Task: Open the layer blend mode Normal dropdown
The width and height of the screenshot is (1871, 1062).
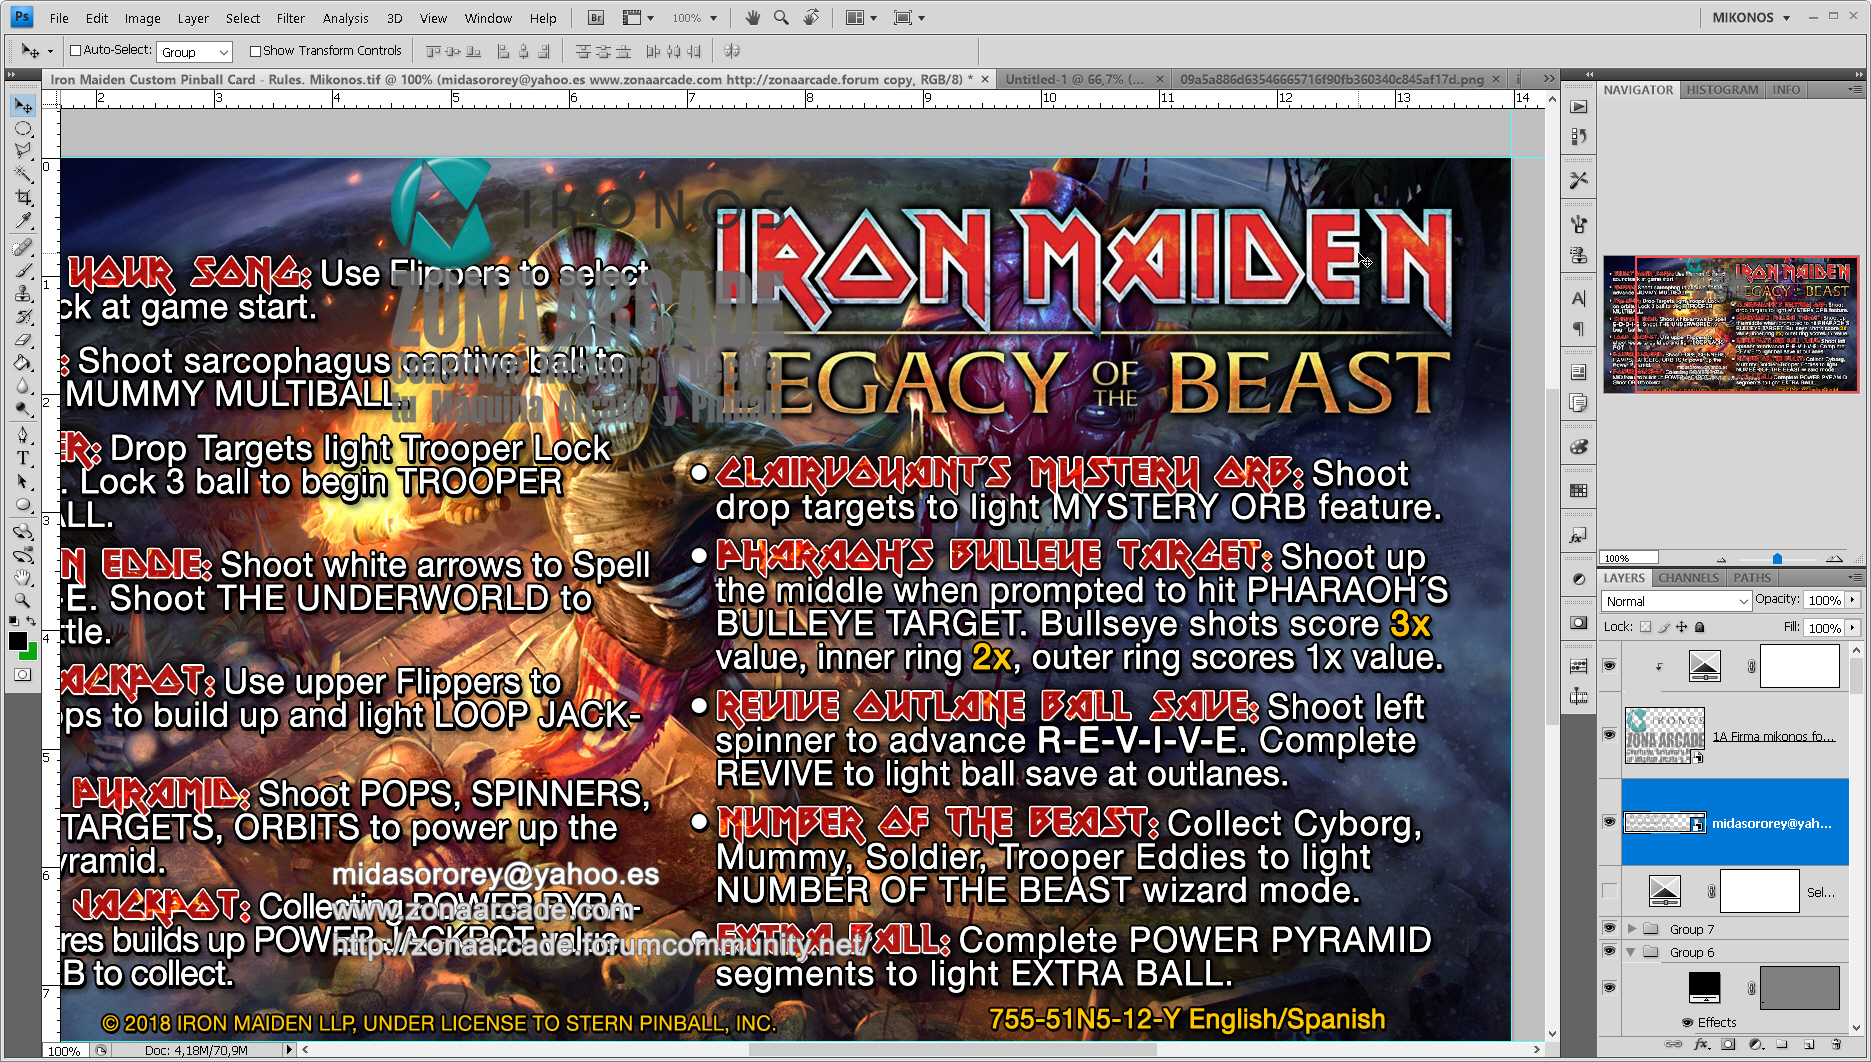Action: pos(1676,601)
